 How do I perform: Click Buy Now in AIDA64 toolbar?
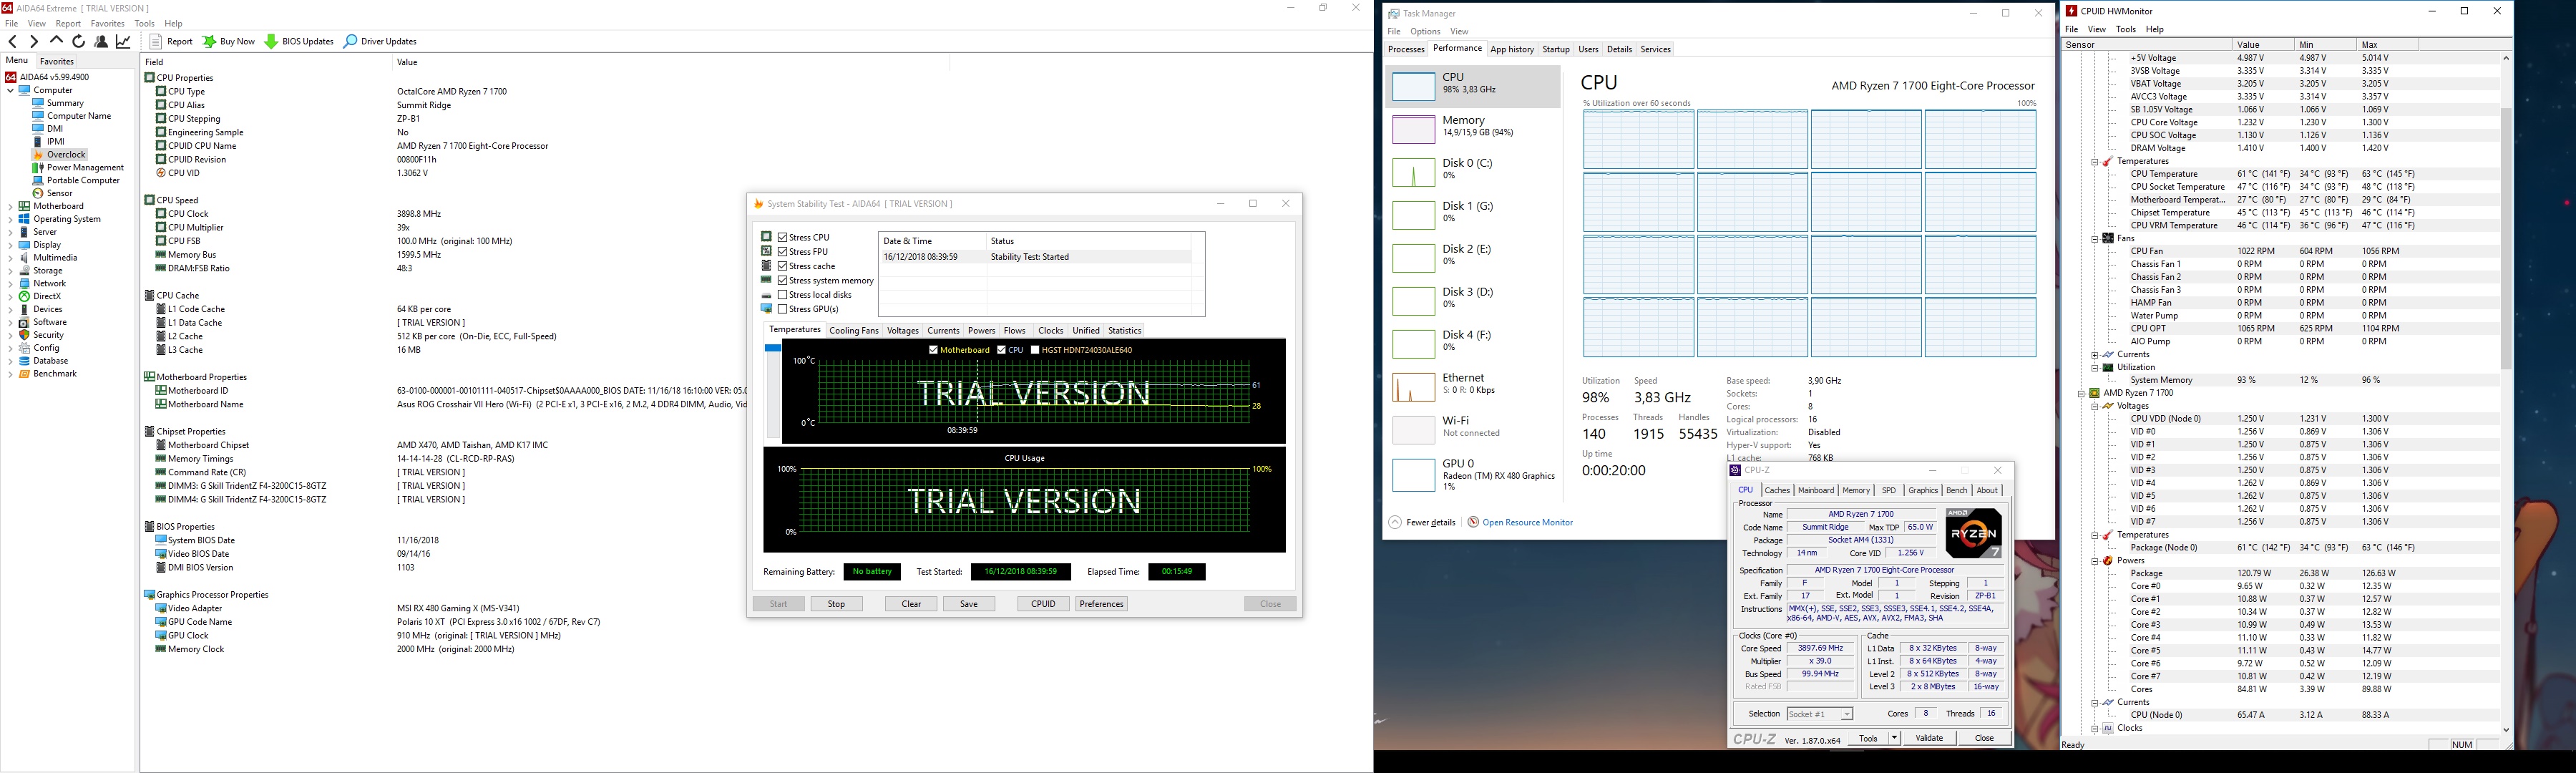click(229, 41)
